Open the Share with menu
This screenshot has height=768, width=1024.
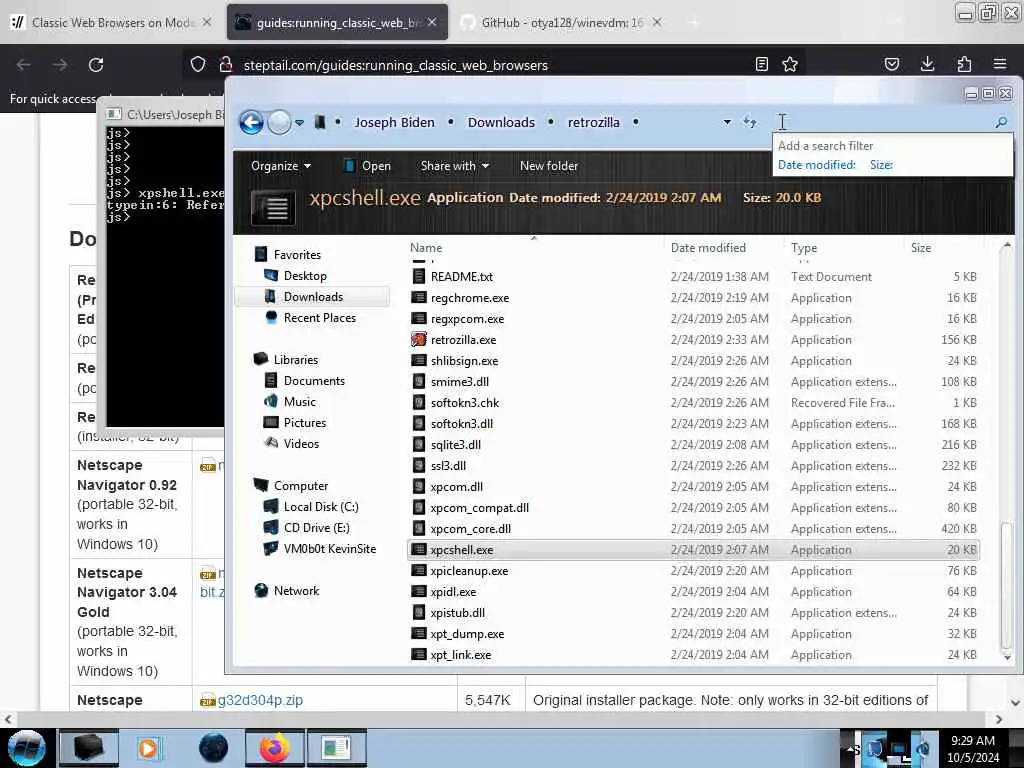(455, 166)
